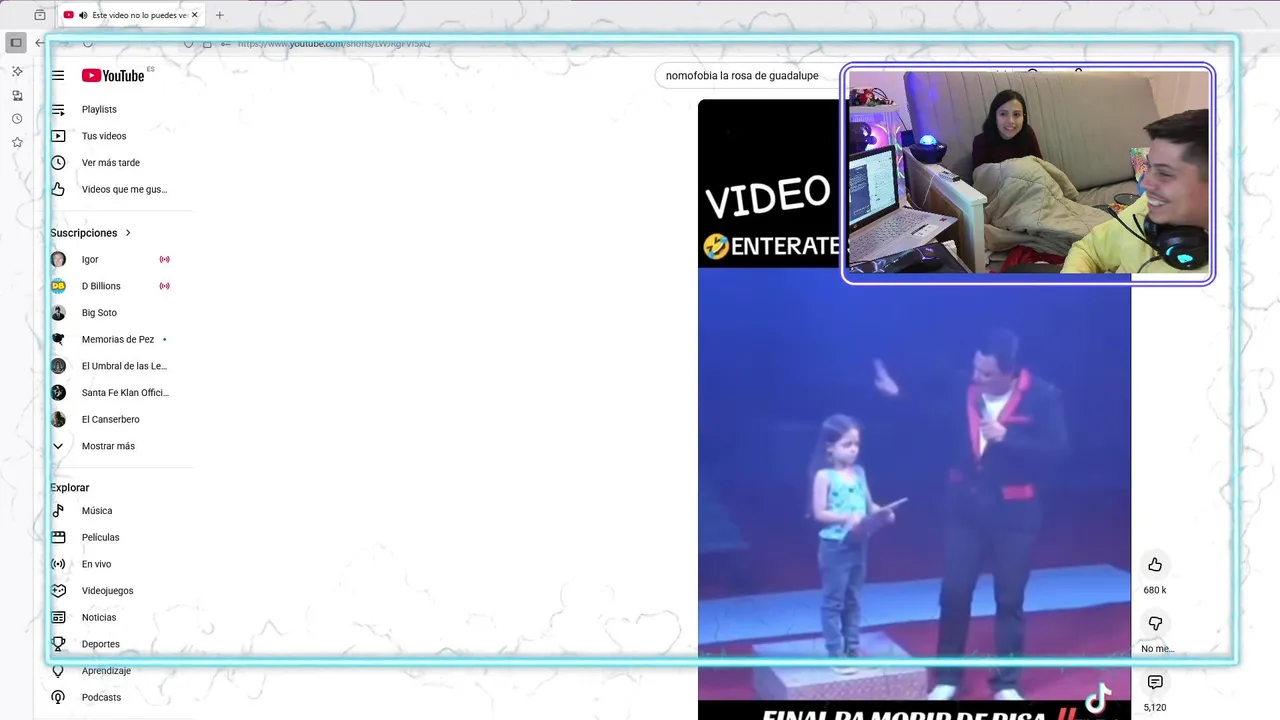Click the browser address bar URL
The image size is (1280, 720).
point(334,44)
